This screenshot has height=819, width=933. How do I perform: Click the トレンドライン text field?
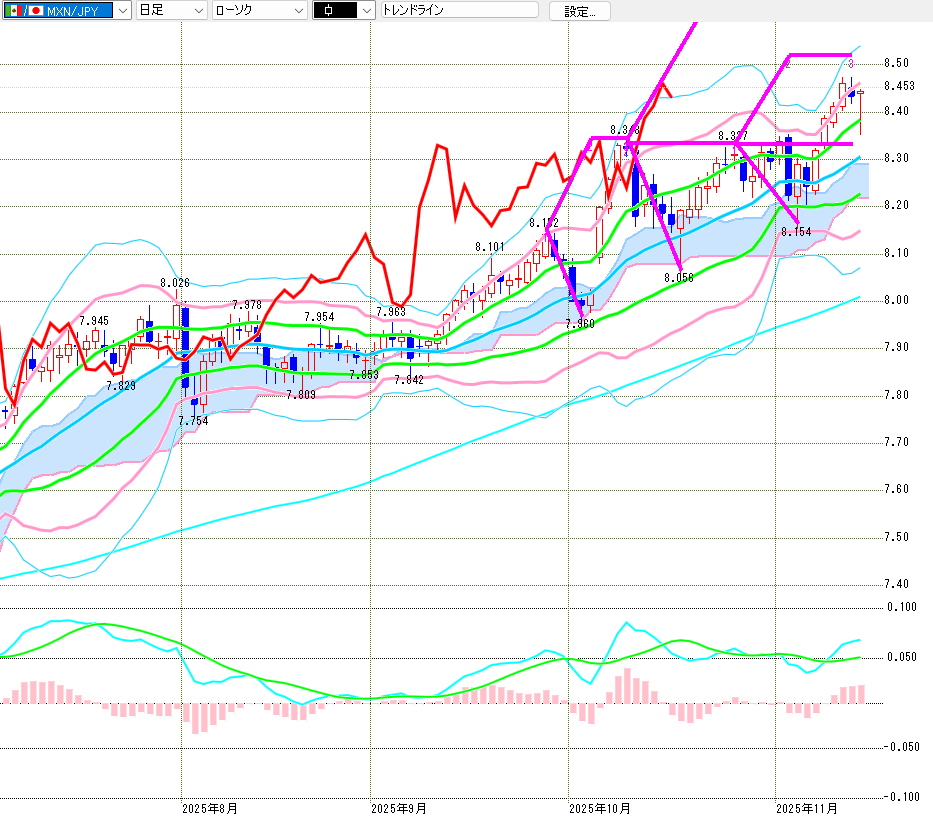(458, 11)
